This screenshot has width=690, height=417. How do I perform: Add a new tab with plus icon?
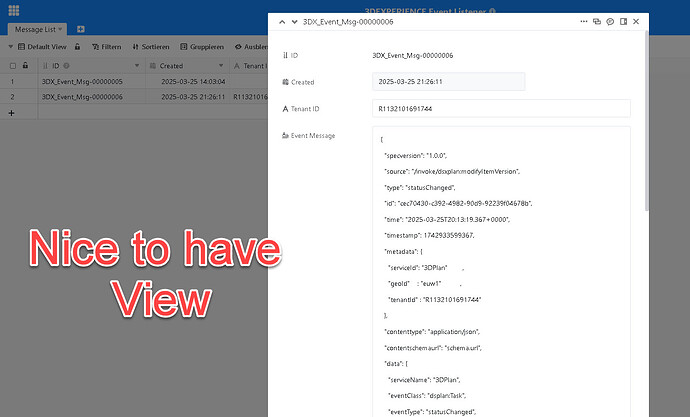[81, 29]
